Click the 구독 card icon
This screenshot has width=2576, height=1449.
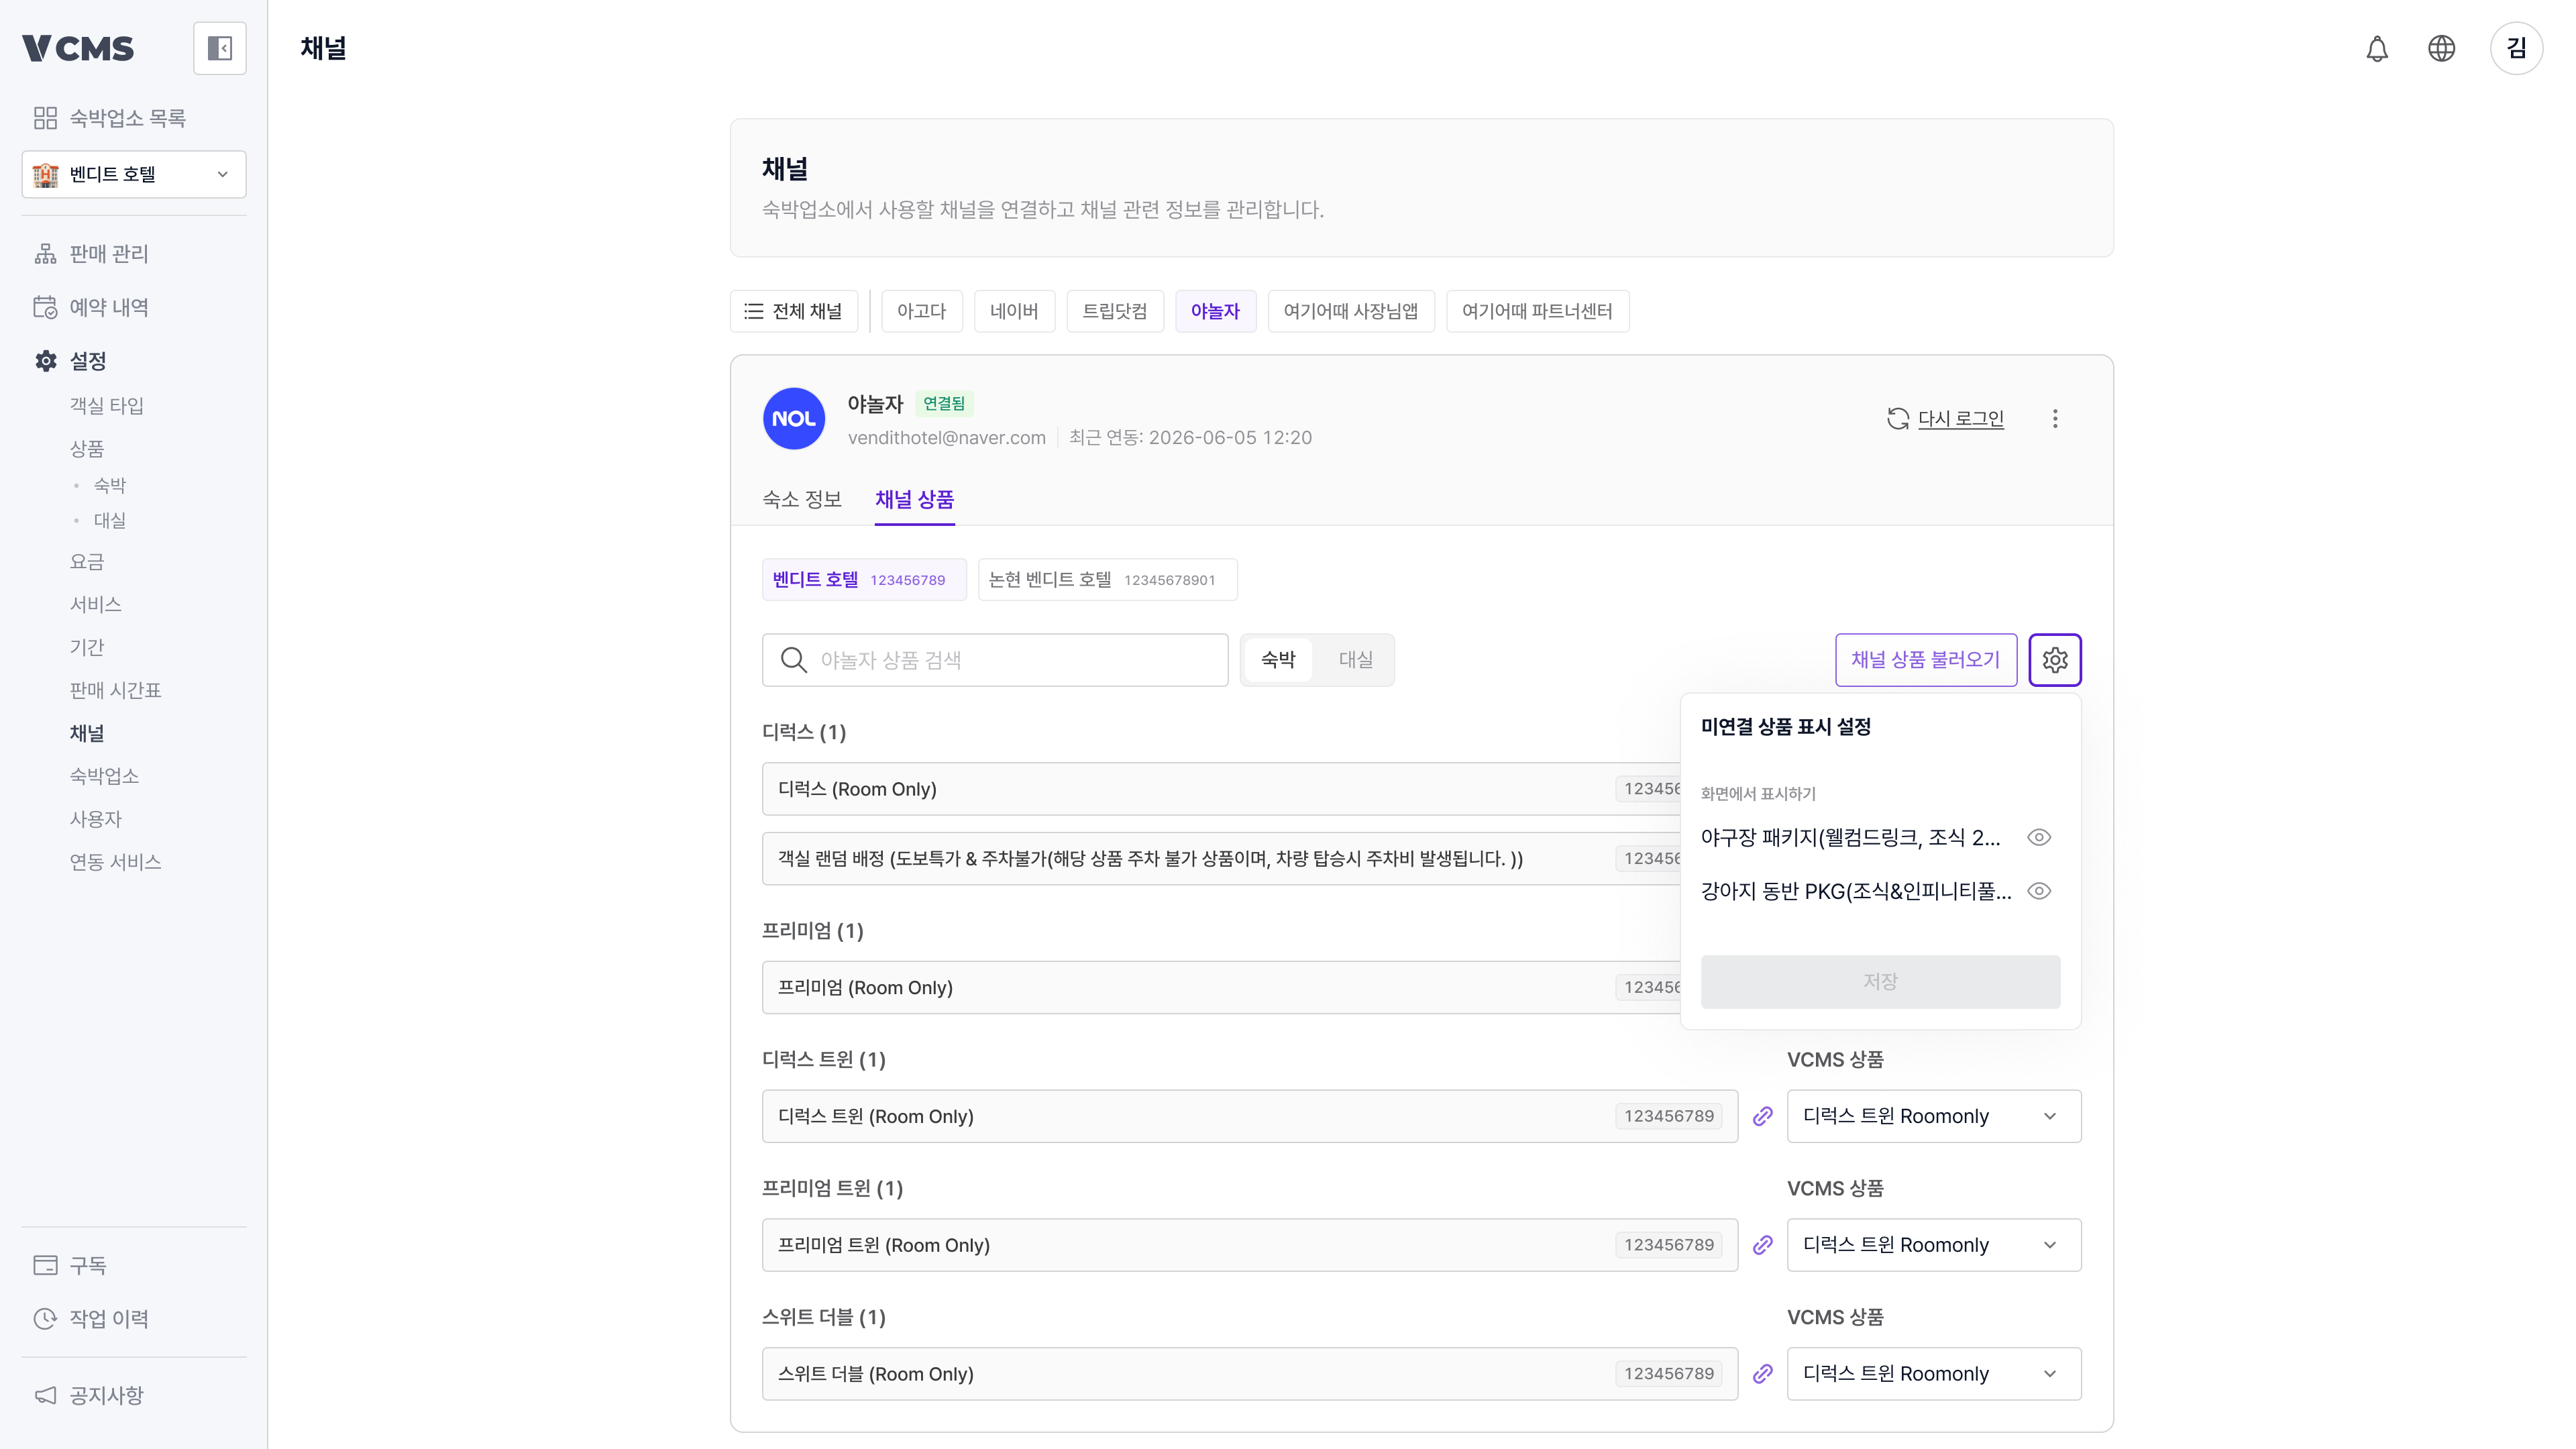coord(45,1265)
